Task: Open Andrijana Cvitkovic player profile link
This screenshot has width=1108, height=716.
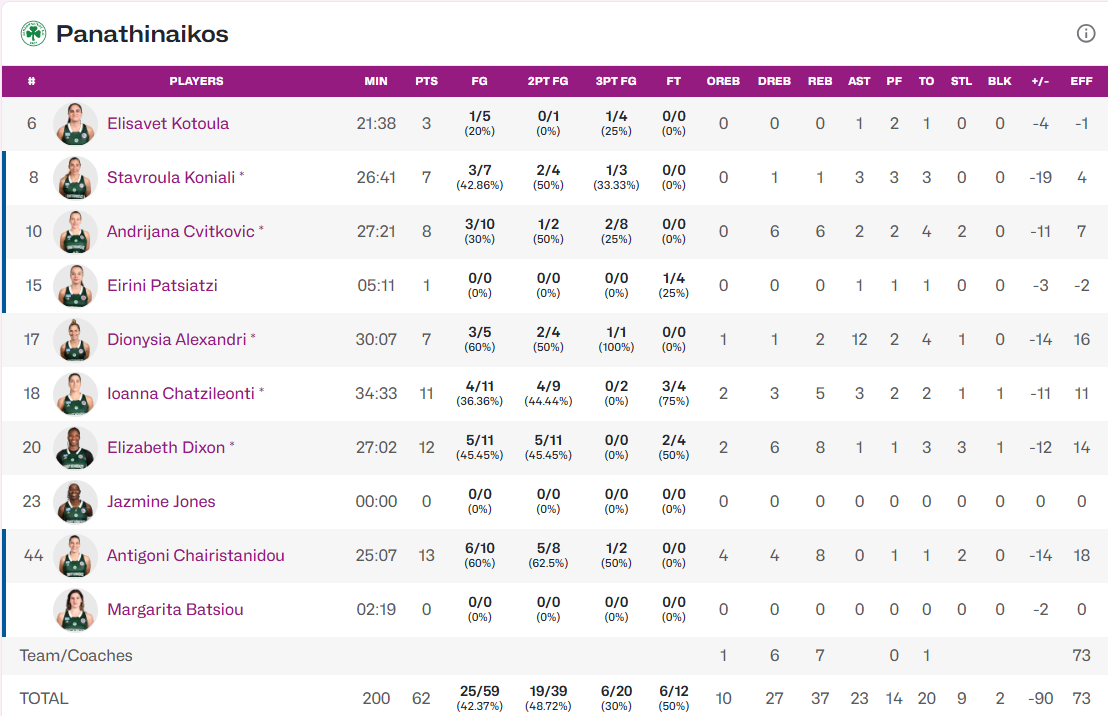Action: [x=180, y=231]
